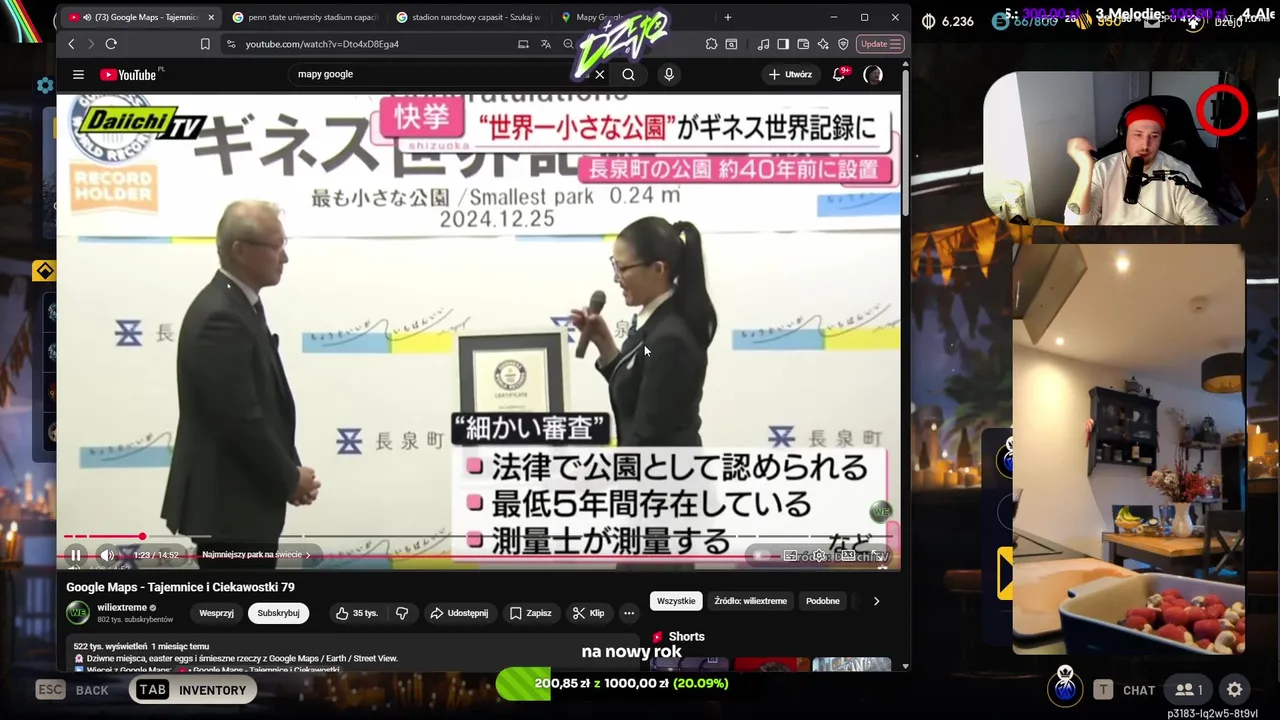
Task: Open the YouTube hamburger guide menu
Action: (x=78, y=74)
